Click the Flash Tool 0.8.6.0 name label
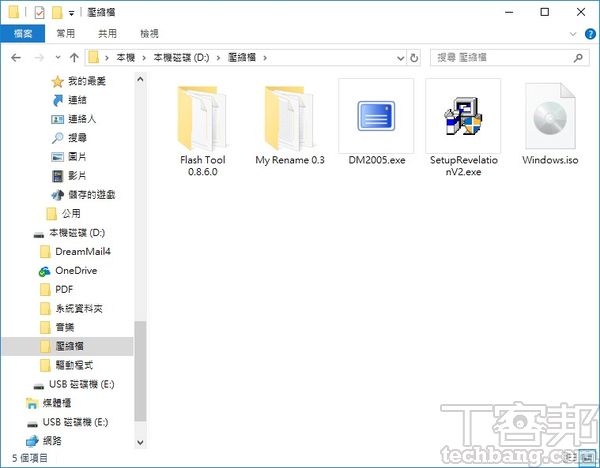 pos(203,166)
